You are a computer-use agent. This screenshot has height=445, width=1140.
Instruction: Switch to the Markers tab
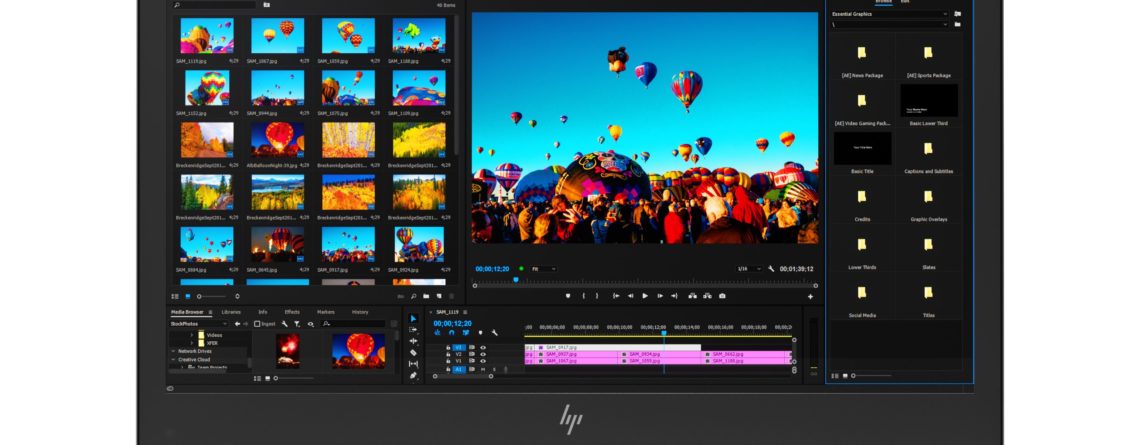326,312
